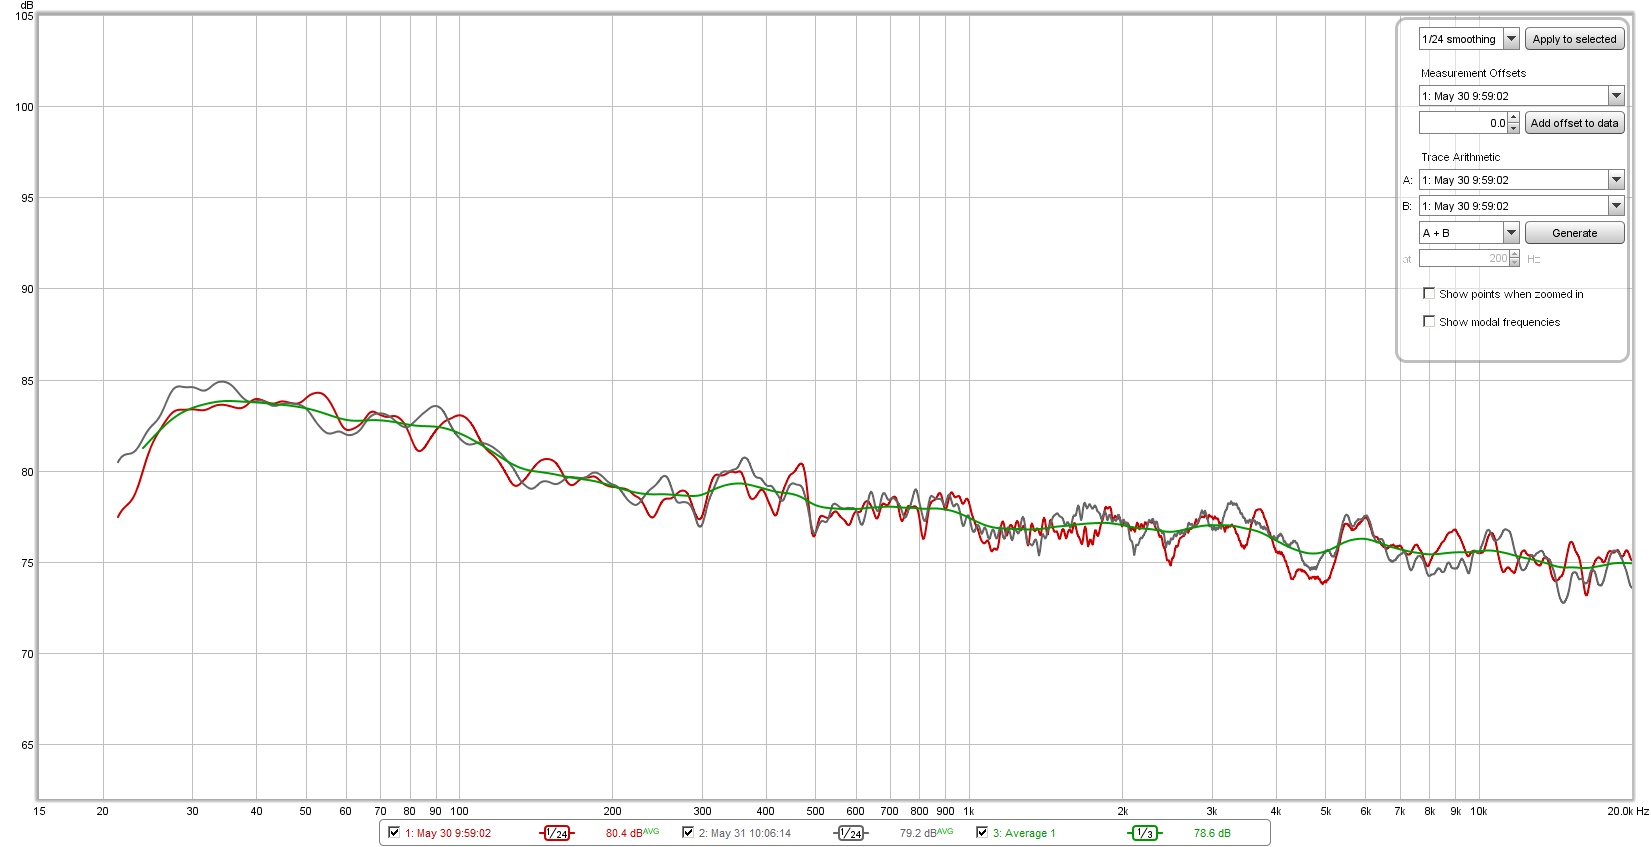Click the 1: May 30 9:59:02 legend label
Image resolution: width=1651 pixels, height=847 pixels.
pos(448,833)
